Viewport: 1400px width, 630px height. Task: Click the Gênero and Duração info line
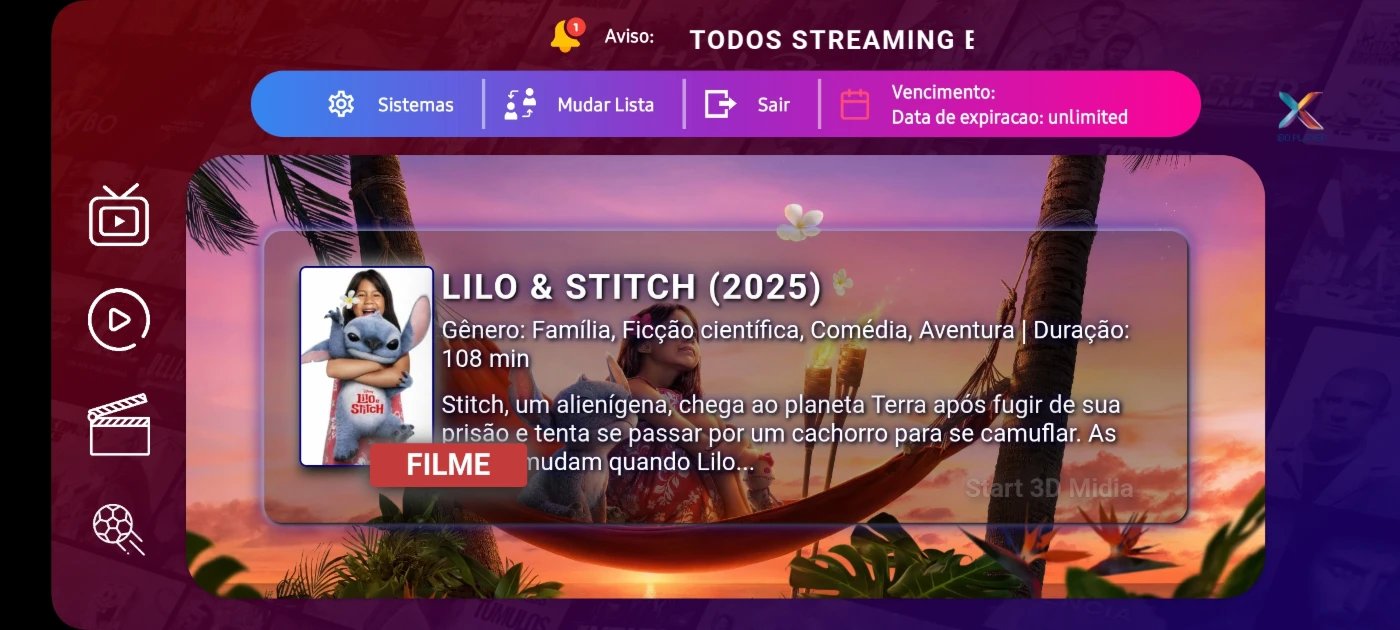786,344
